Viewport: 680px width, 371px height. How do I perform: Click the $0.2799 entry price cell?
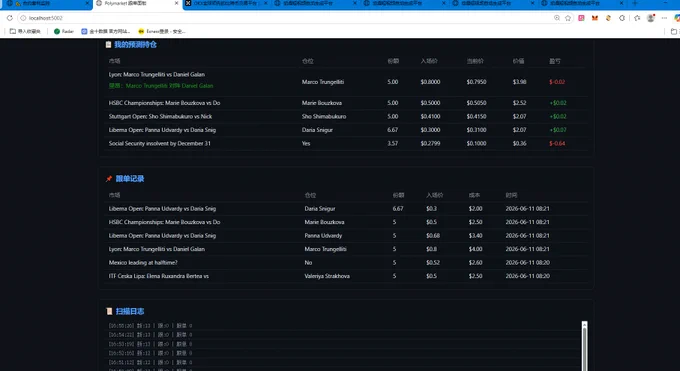[x=430, y=143]
